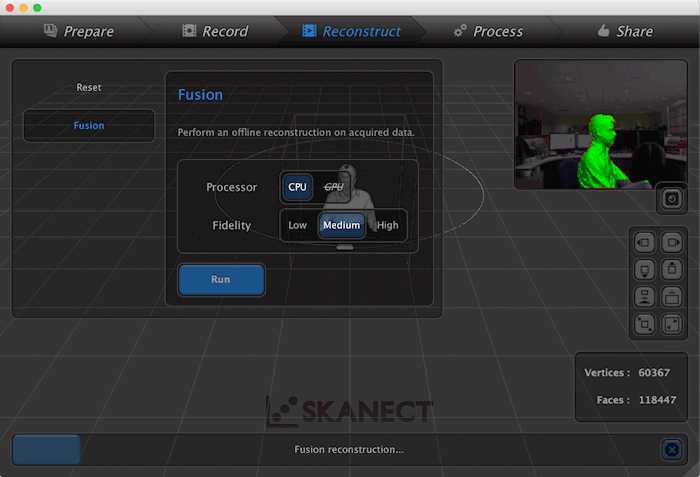
Task: Switch to the Prepare tab
Action: tap(79, 31)
